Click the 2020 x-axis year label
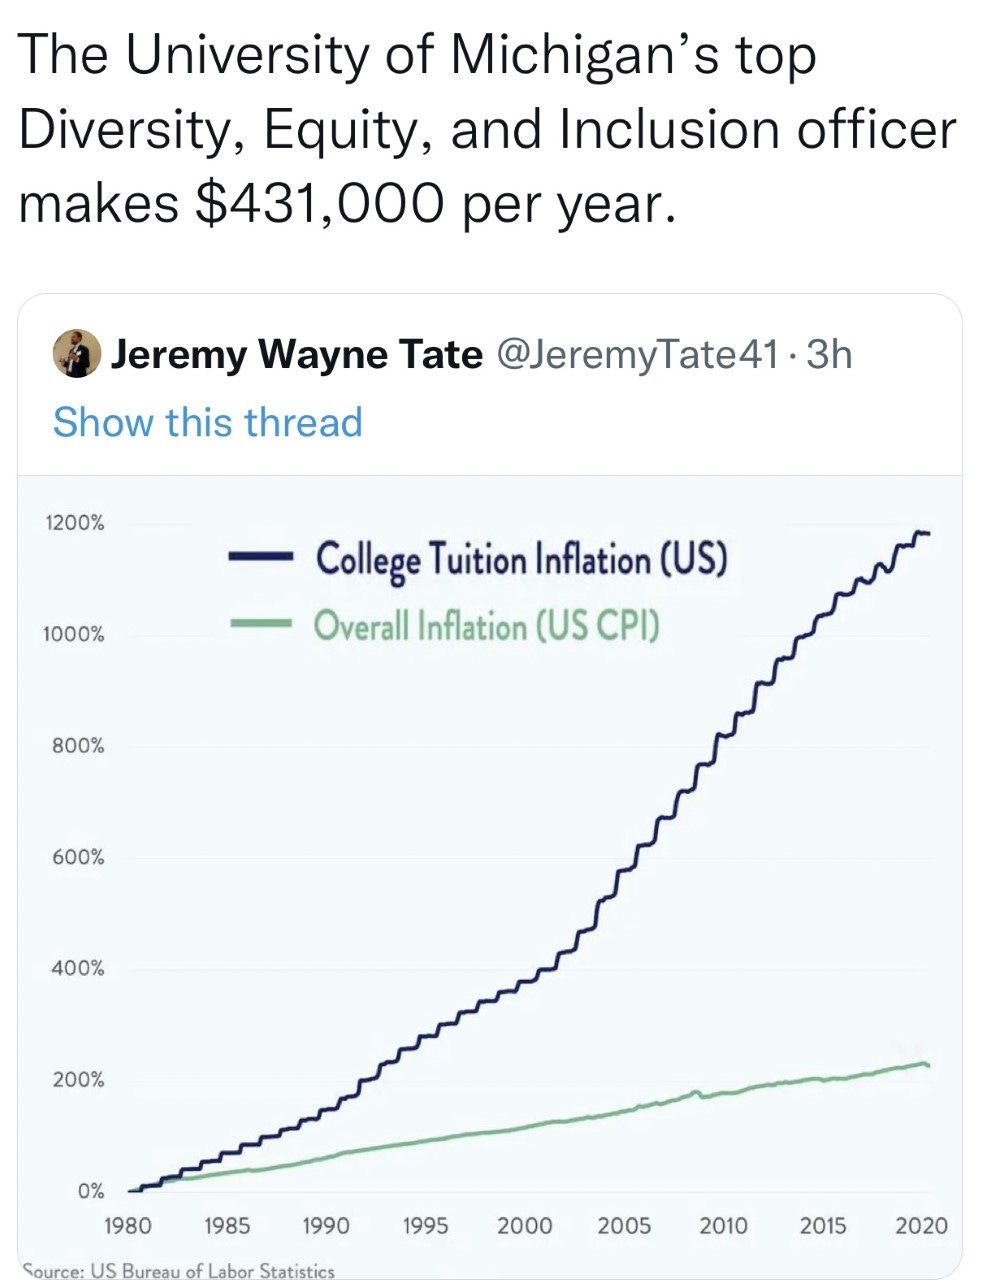 point(921,1226)
